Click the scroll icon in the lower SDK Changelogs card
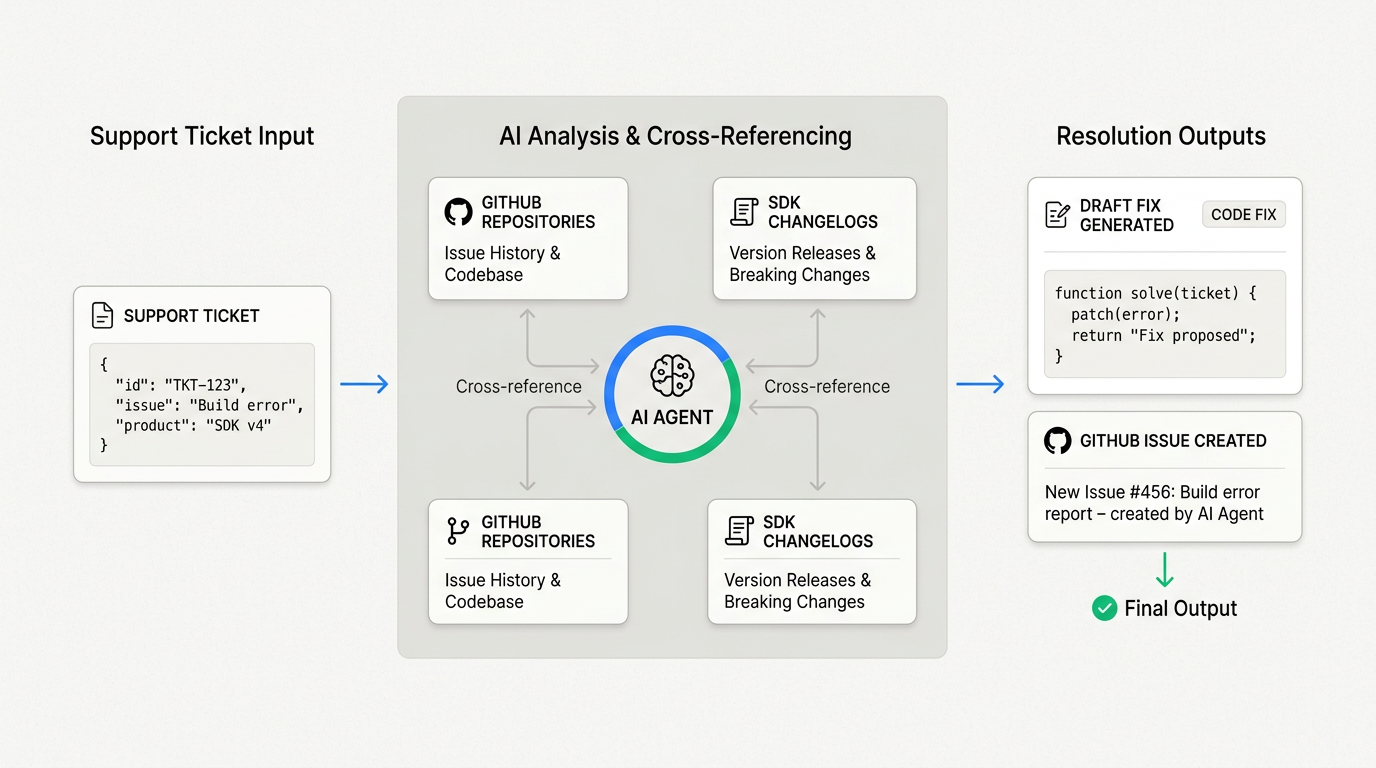Viewport: 1376px width, 768px height. 739,531
